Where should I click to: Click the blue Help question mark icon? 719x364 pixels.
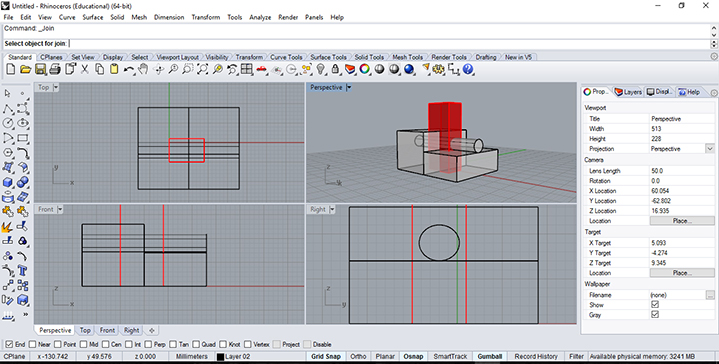tap(468, 69)
